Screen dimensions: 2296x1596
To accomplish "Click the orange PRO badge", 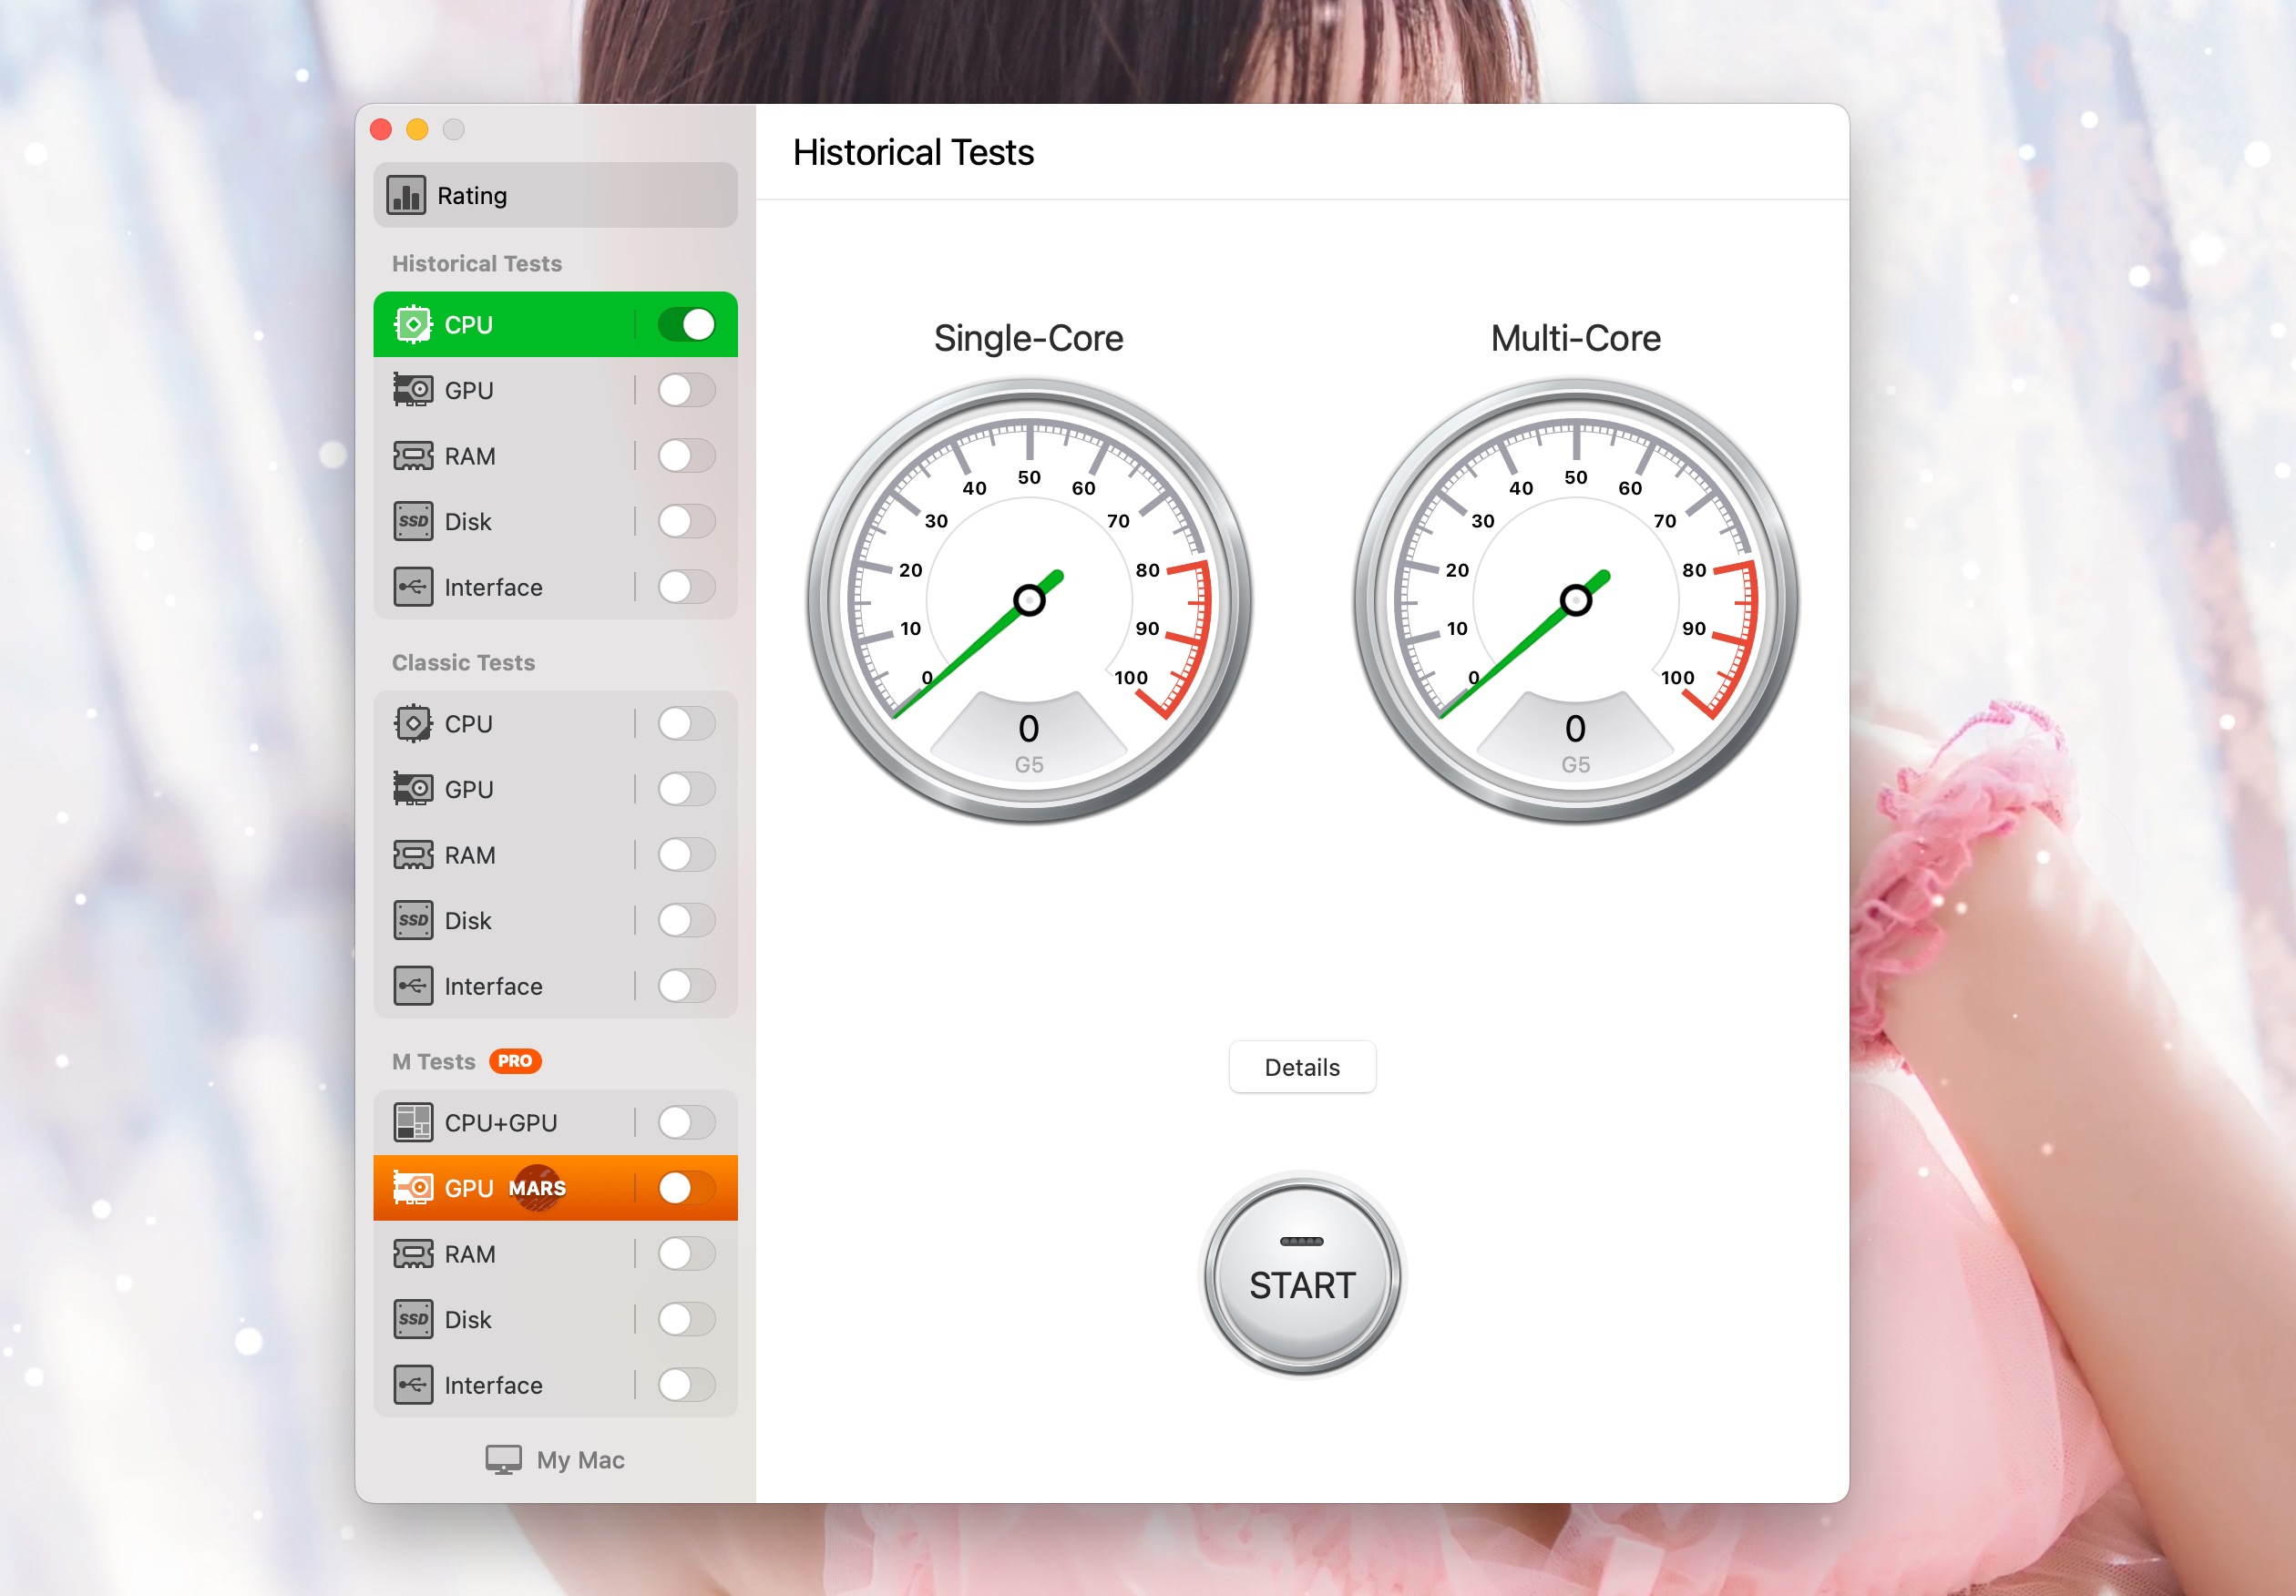I will point(515,1061).
